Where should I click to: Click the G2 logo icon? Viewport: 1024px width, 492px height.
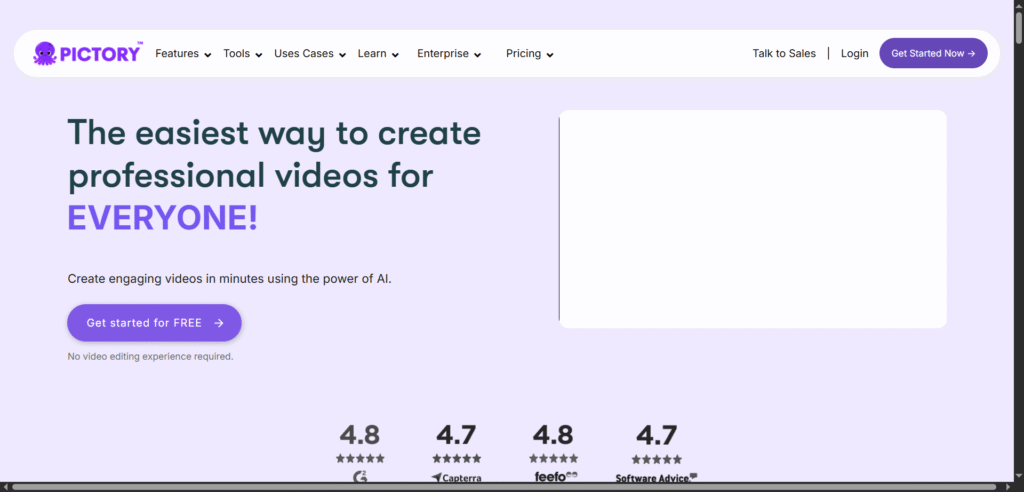click(x=360, y=478)
